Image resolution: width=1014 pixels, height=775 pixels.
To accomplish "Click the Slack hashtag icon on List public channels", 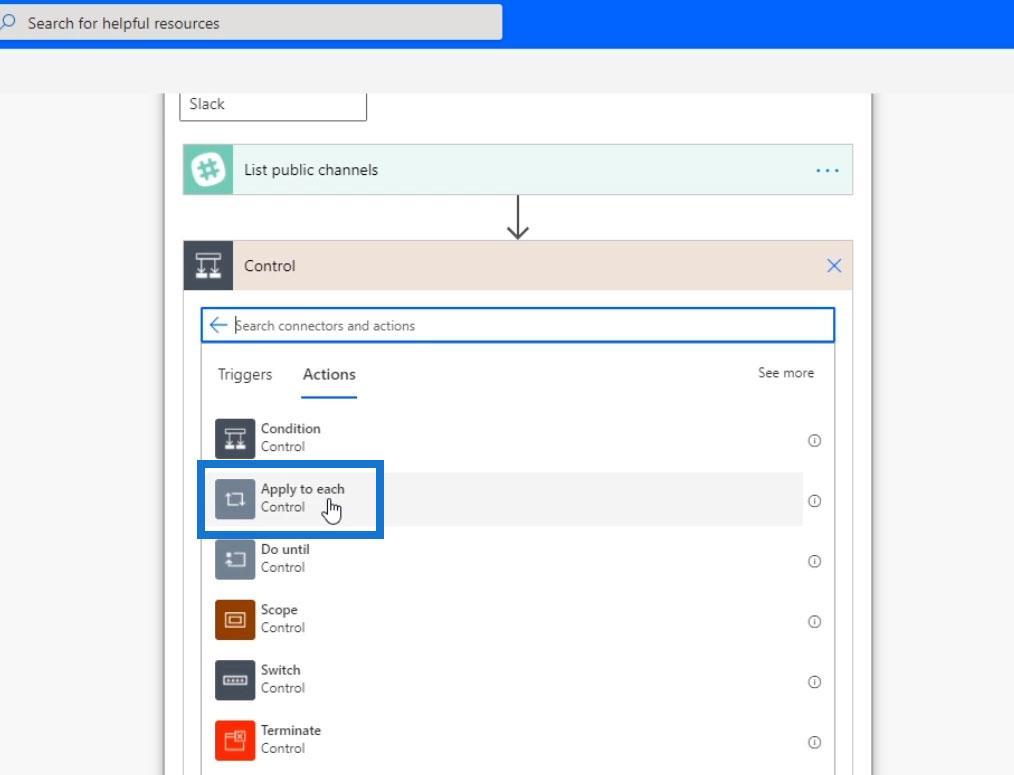I will [x=208, y=169].
